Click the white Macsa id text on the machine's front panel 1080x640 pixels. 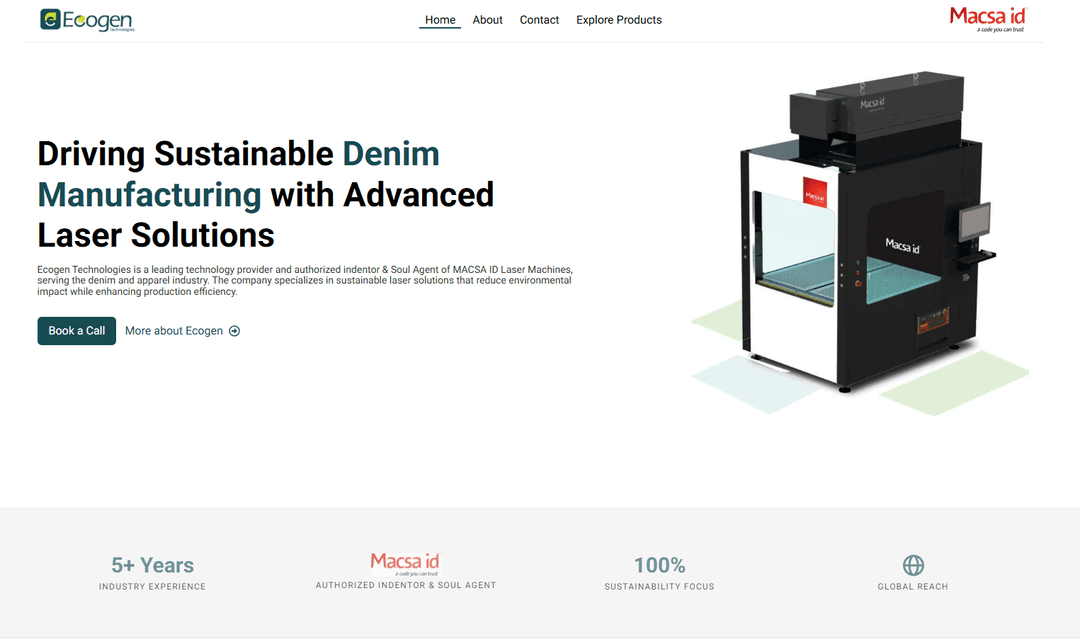(902, 245)
